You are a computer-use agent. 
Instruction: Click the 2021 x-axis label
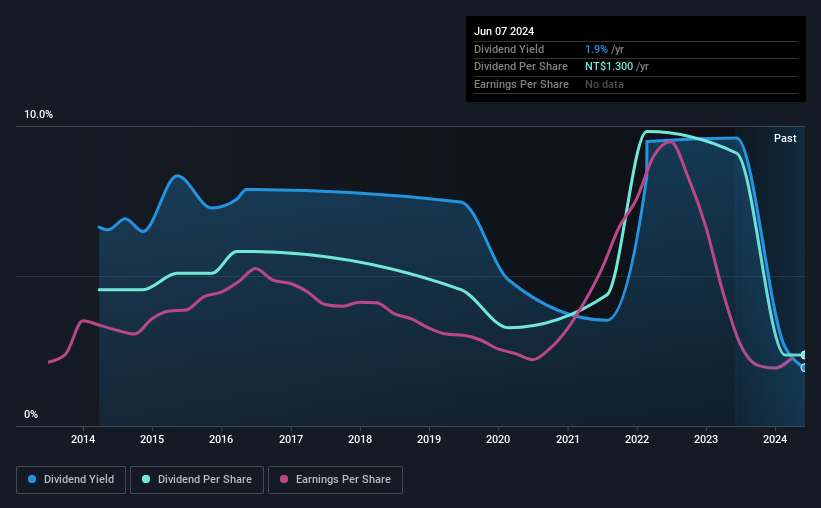point(568,439)
